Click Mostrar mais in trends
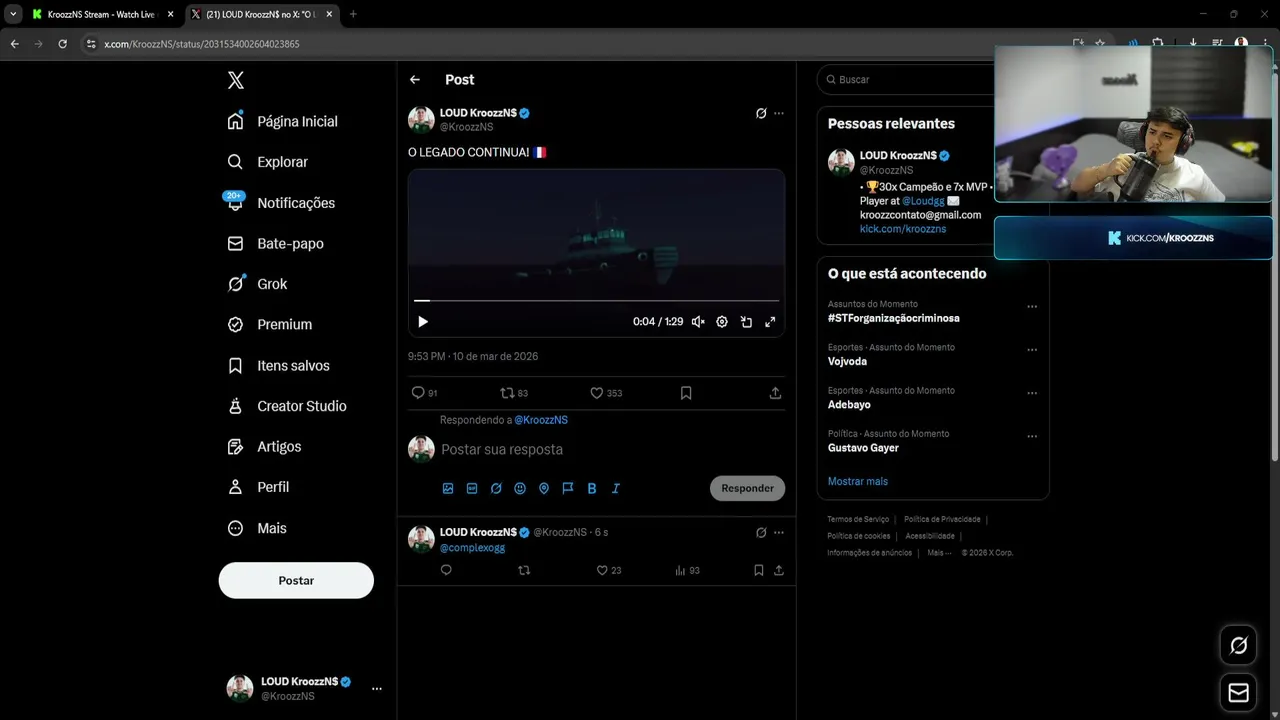The height and width of the screenshot is (720, 1280). point(858,481)
